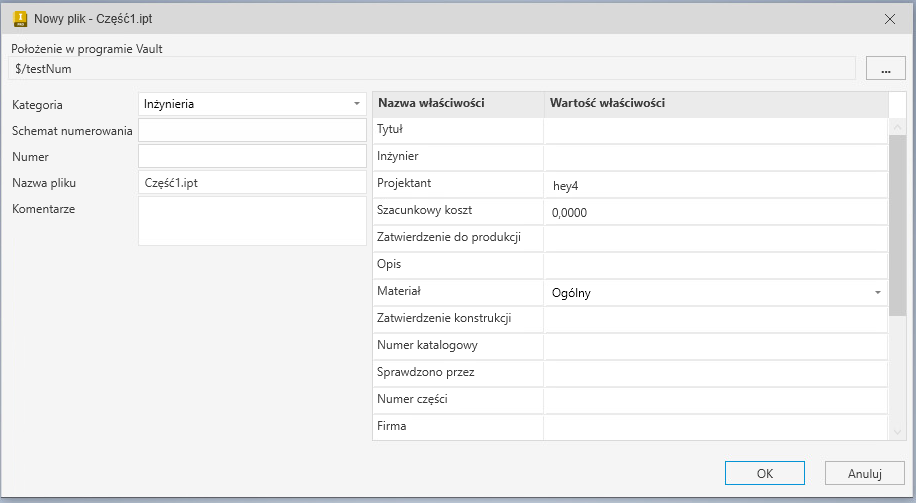This screenshot has width=916, height=503.
Task: Close the Nowy plik dialog window
Action: [889, 18]
